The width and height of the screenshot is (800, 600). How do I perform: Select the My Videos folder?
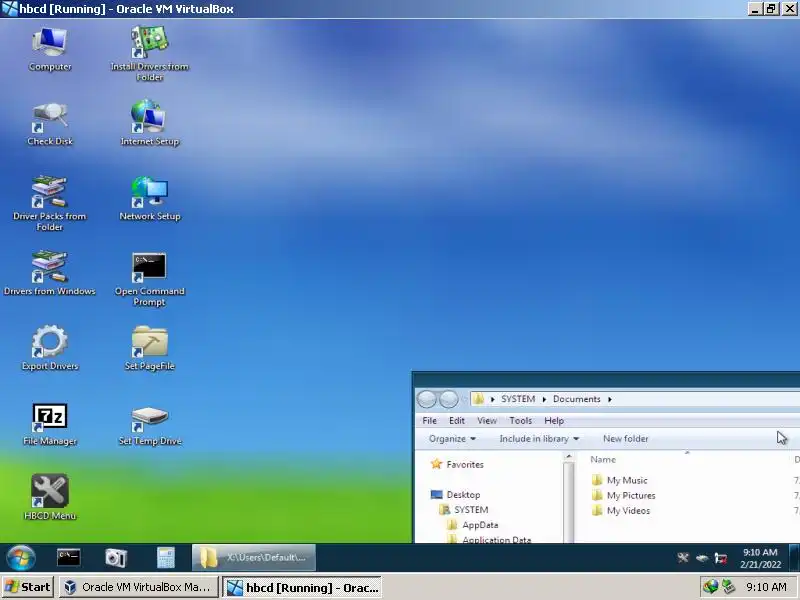point(621,510)
